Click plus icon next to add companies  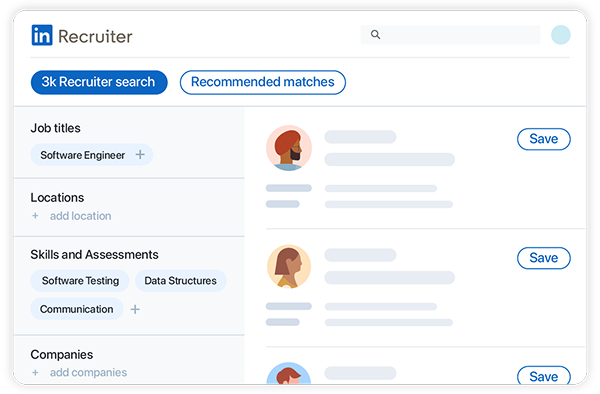tap(35, 372)
